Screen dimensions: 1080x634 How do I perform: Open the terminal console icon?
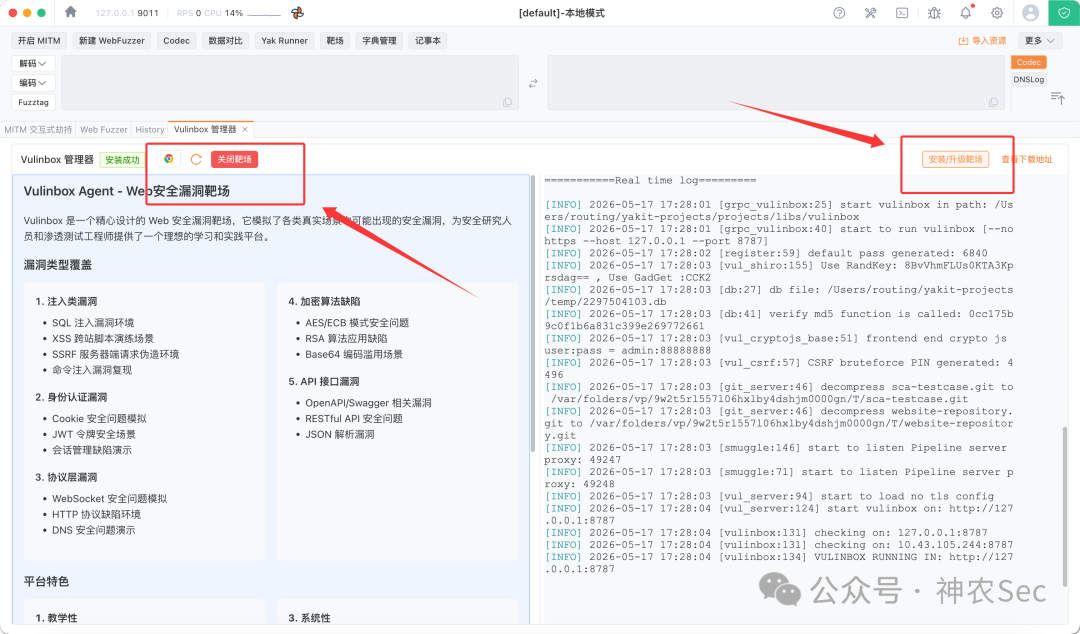click(x=902, y=12)
